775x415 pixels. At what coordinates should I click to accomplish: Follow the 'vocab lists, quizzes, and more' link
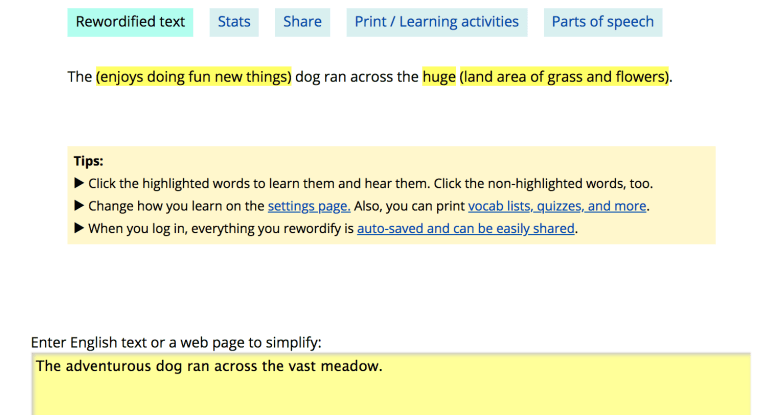tap(558, 206)
